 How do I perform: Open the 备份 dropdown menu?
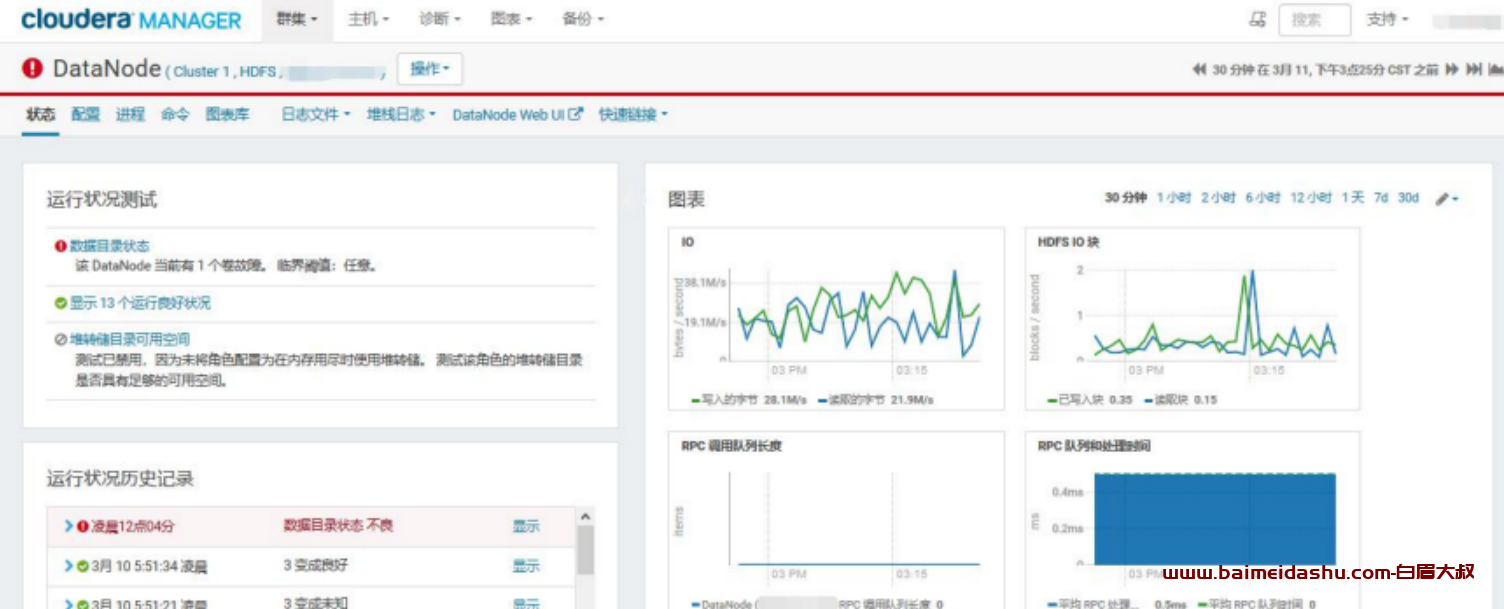click(583, 19)
